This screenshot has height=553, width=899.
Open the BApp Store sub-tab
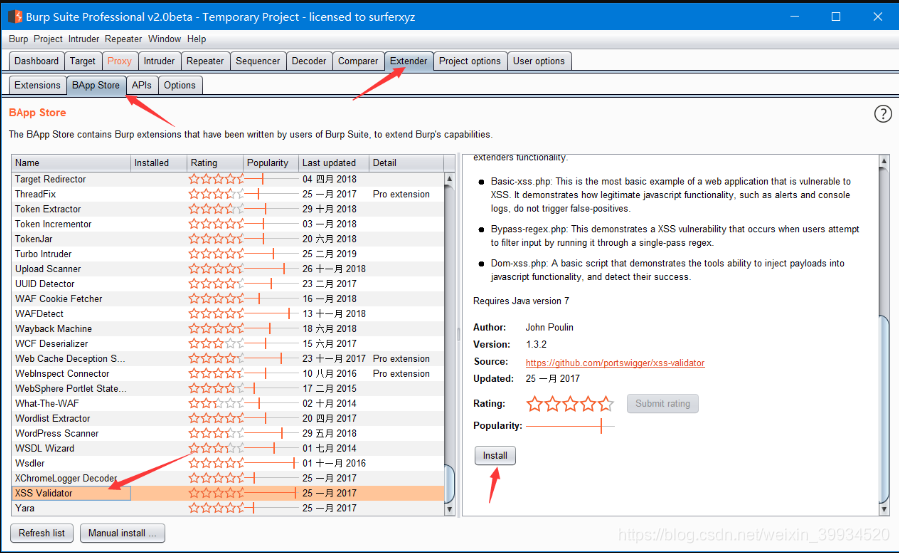click(96, 85)
